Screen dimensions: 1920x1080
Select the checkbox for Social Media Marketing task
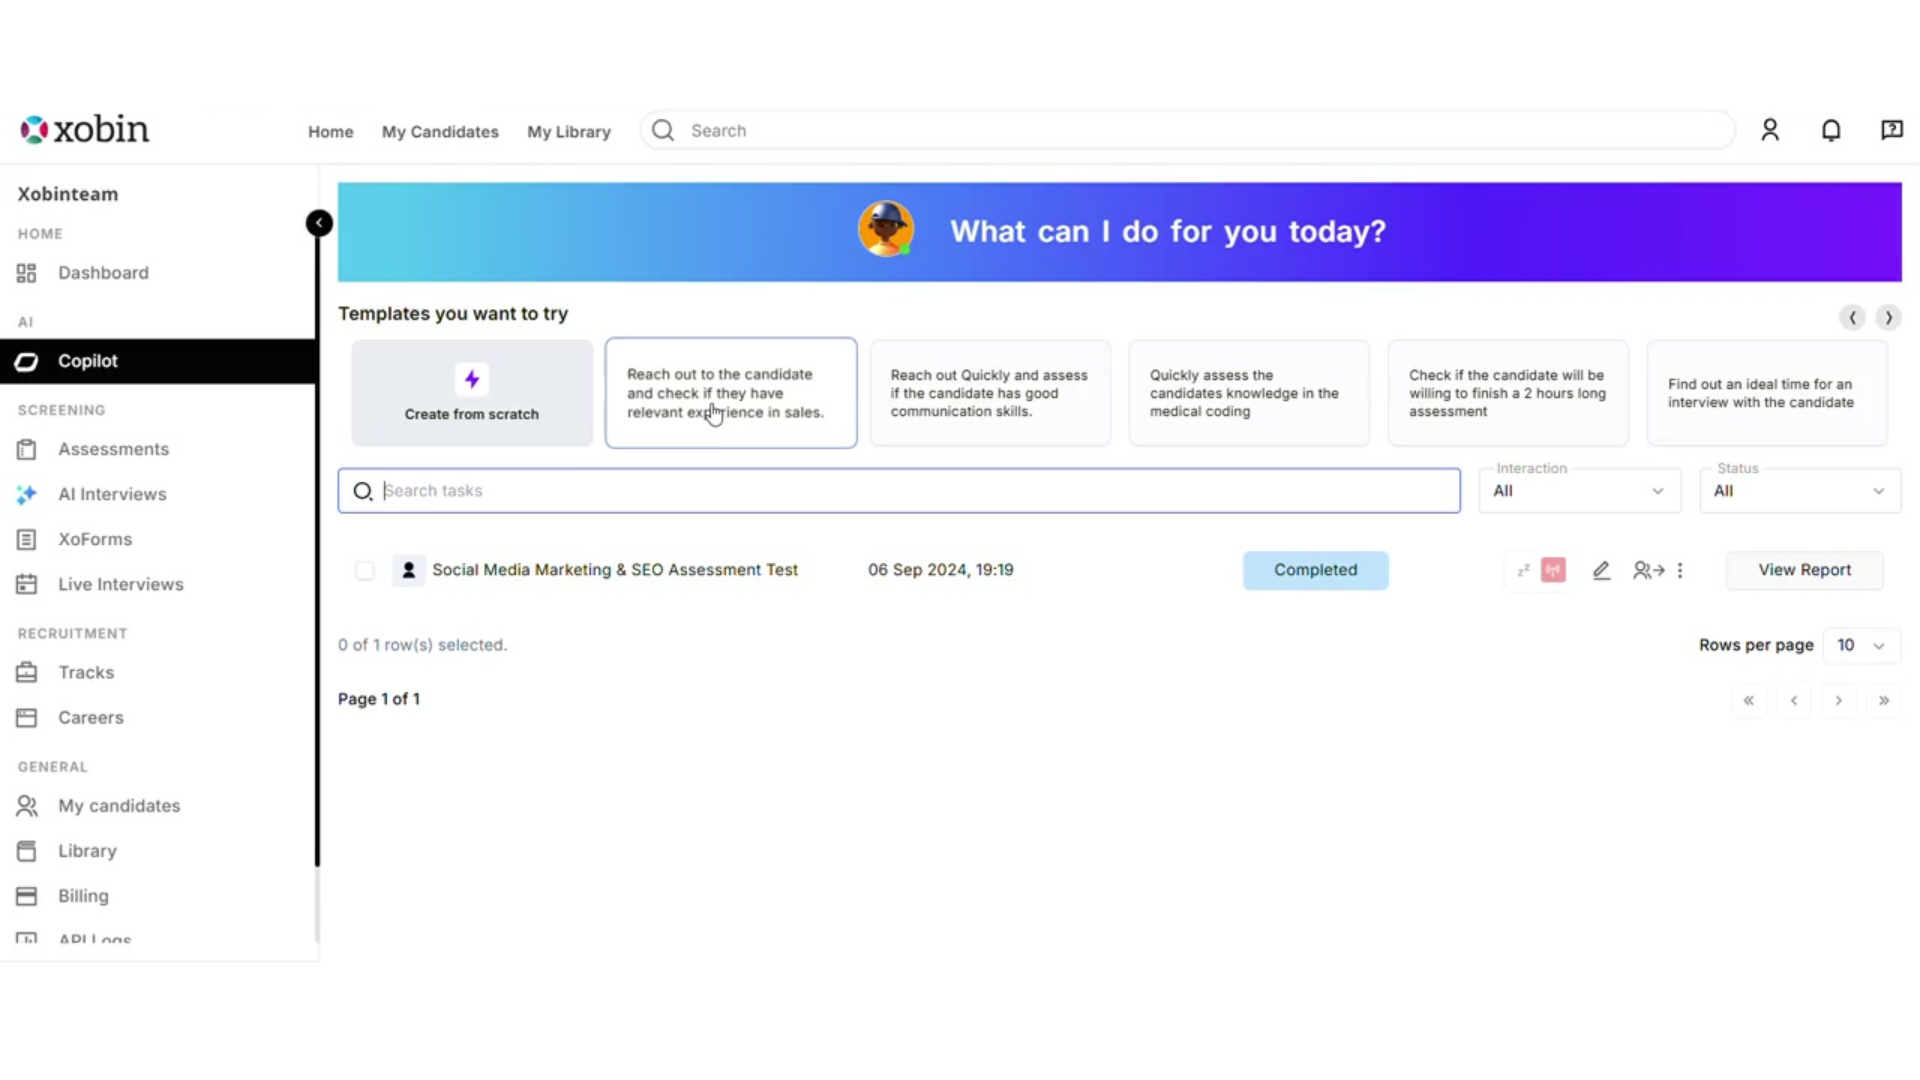click(365, 570)
